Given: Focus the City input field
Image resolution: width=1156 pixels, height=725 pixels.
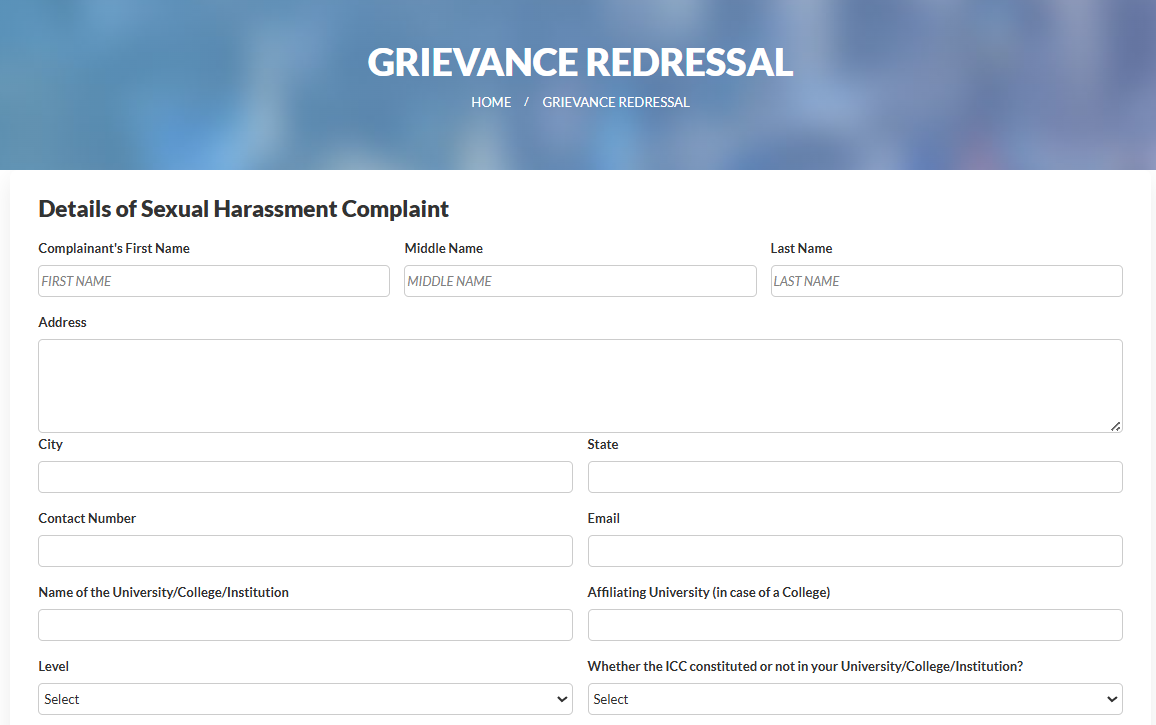Looking at the screenshot, I should point(305,477).
